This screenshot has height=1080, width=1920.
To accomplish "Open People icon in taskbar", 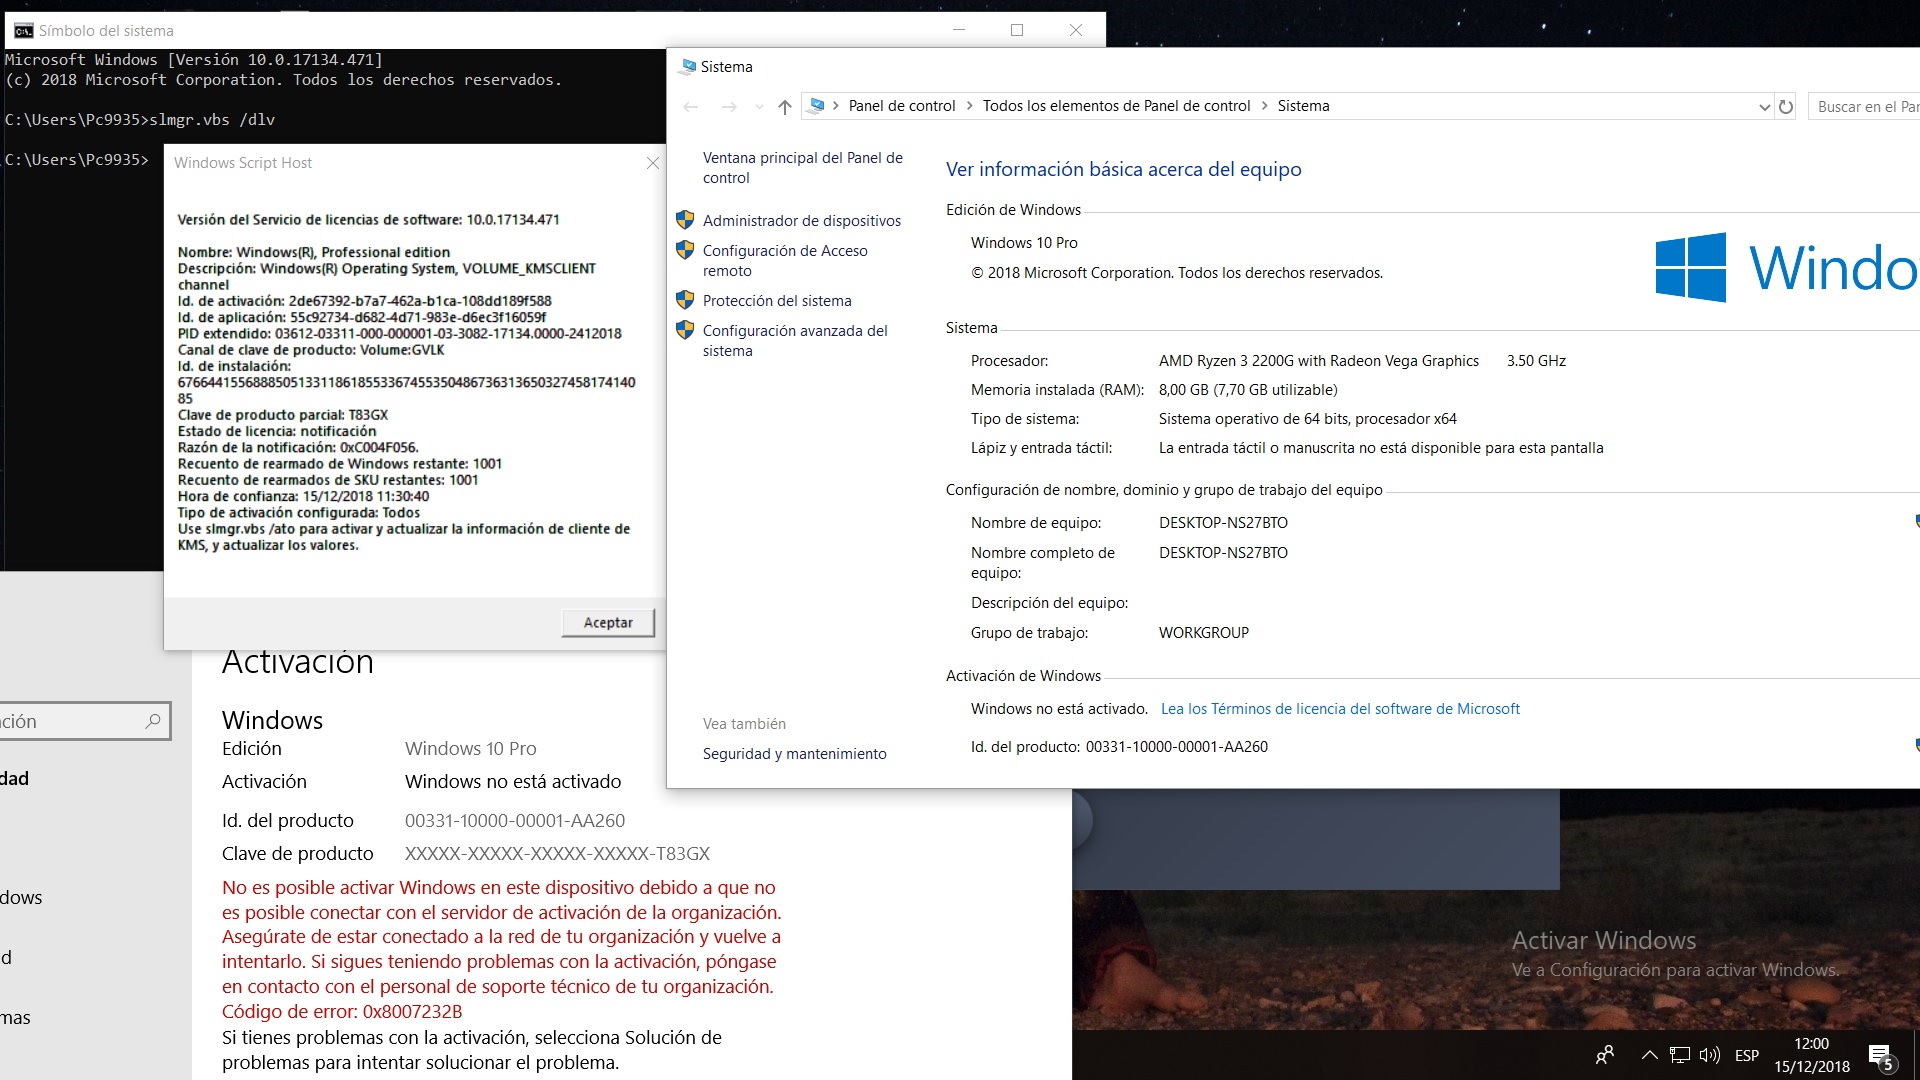I will (x=1605, y=1055).
